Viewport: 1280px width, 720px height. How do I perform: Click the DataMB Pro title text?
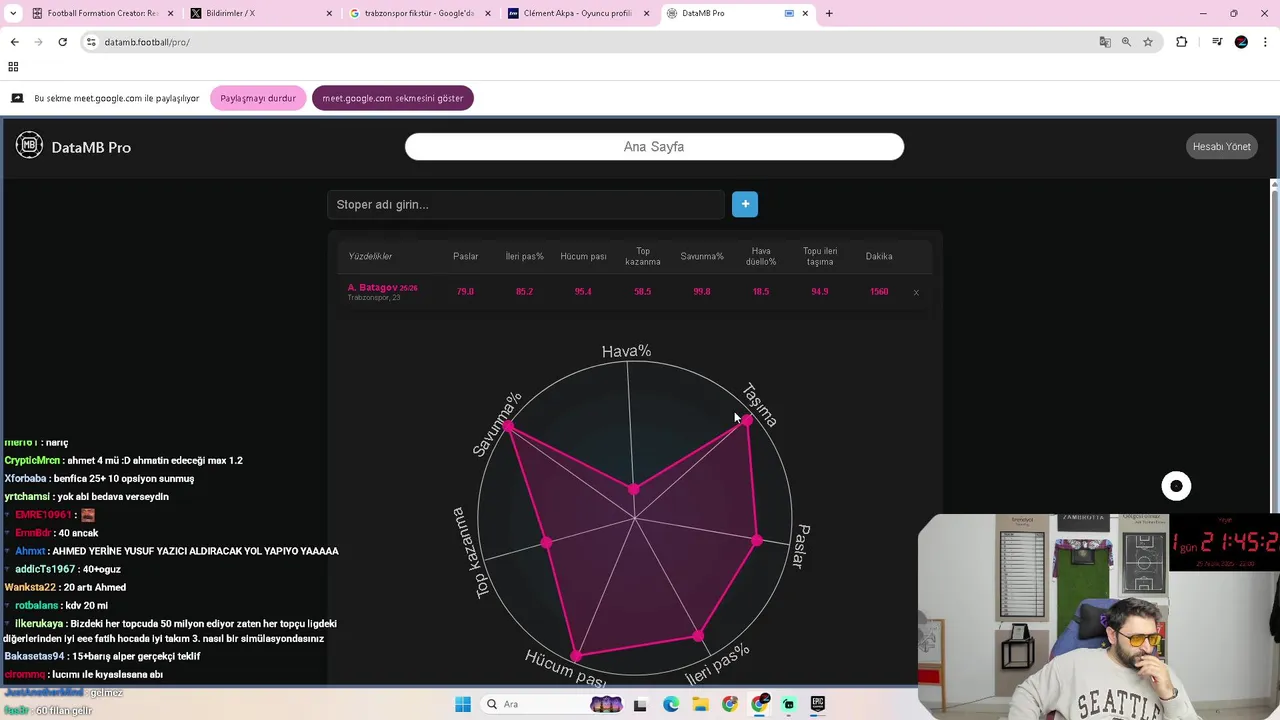point(91,147)
